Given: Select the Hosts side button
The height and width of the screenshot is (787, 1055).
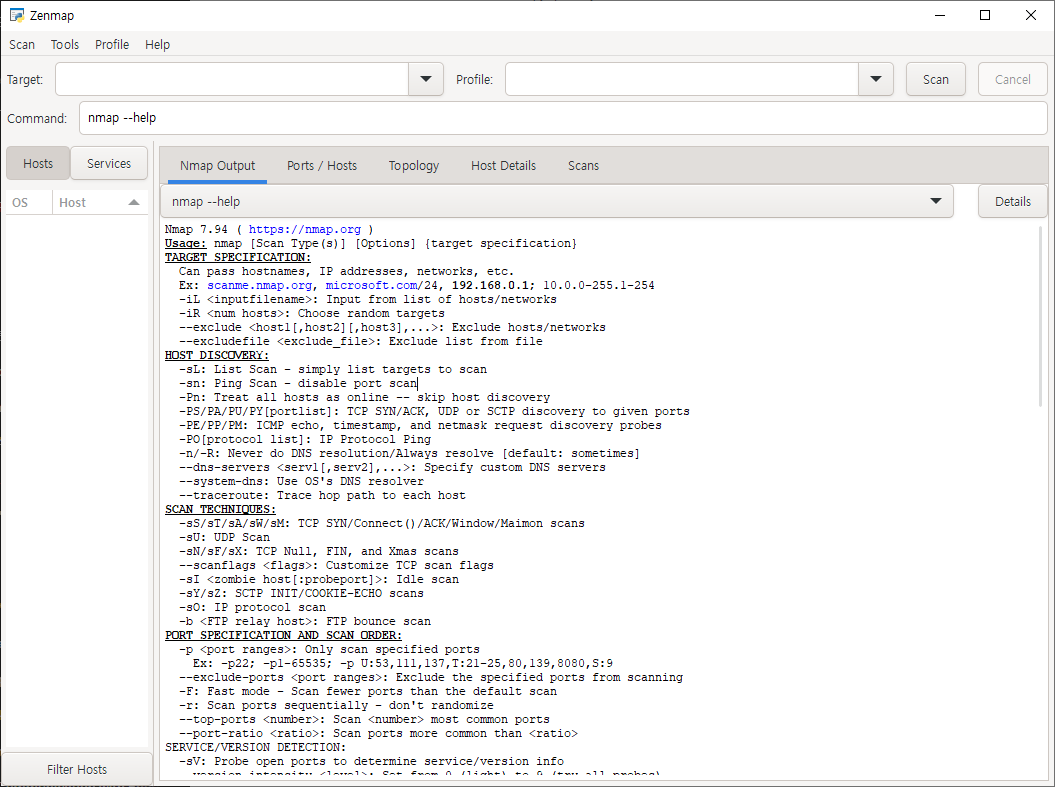Looking at the screenshot, I should [x=38, y=163].
